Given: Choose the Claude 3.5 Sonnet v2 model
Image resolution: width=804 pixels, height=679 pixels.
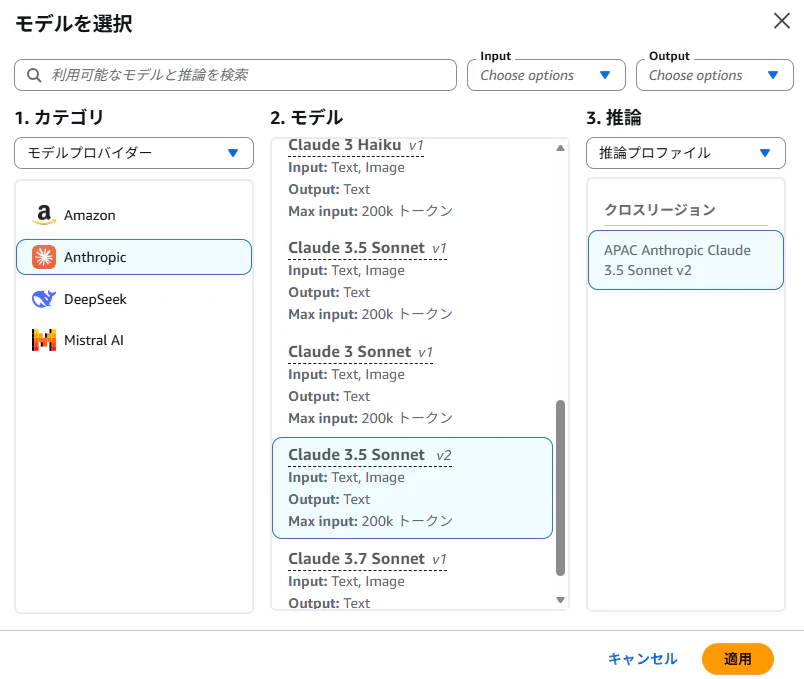Looking at the screenshot, I should (412, 488).
